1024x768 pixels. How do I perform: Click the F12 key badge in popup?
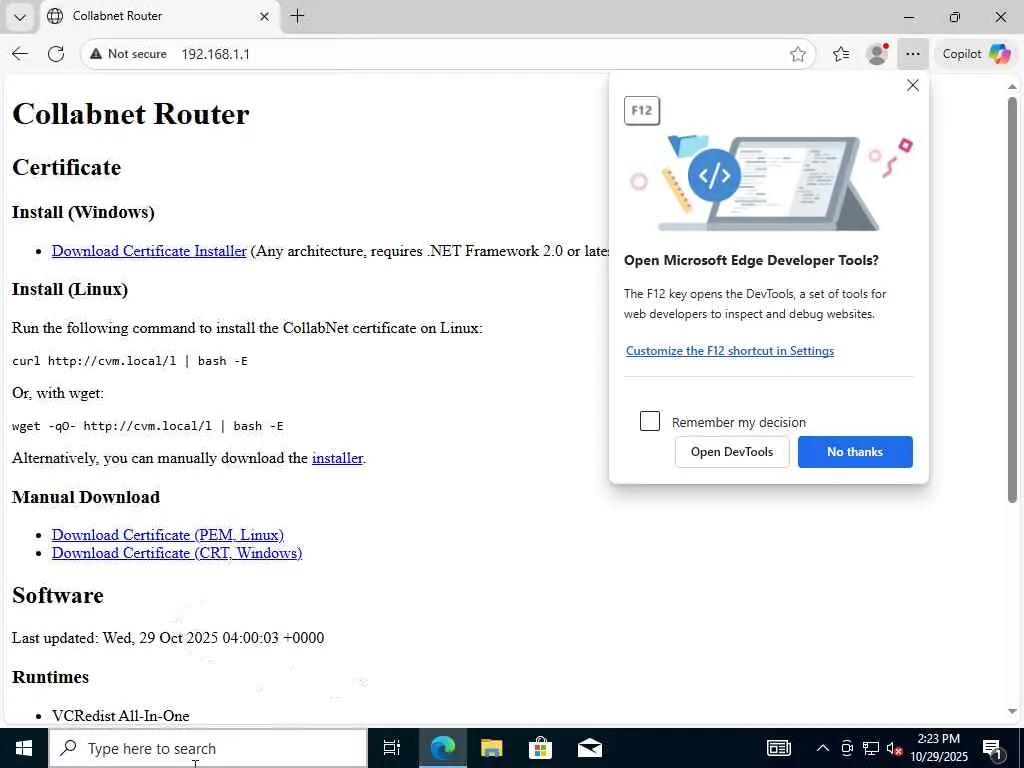(642, 110)
